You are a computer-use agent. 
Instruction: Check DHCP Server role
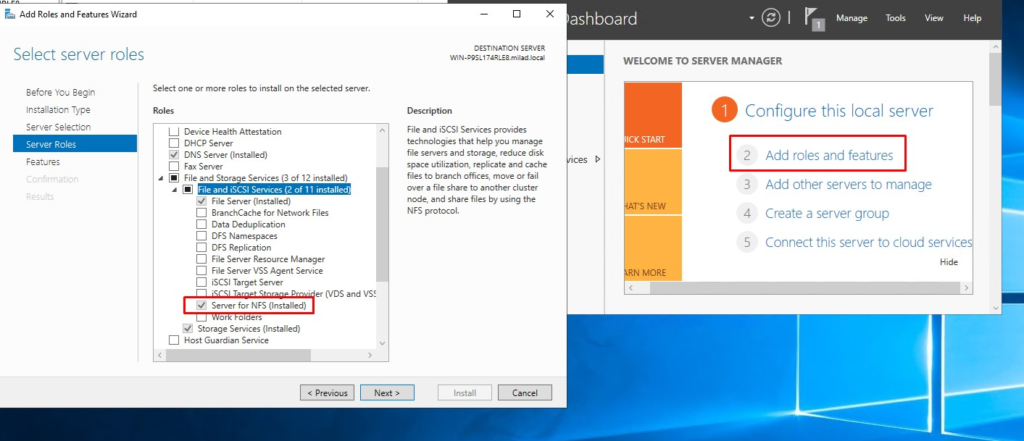click(174, 143)
